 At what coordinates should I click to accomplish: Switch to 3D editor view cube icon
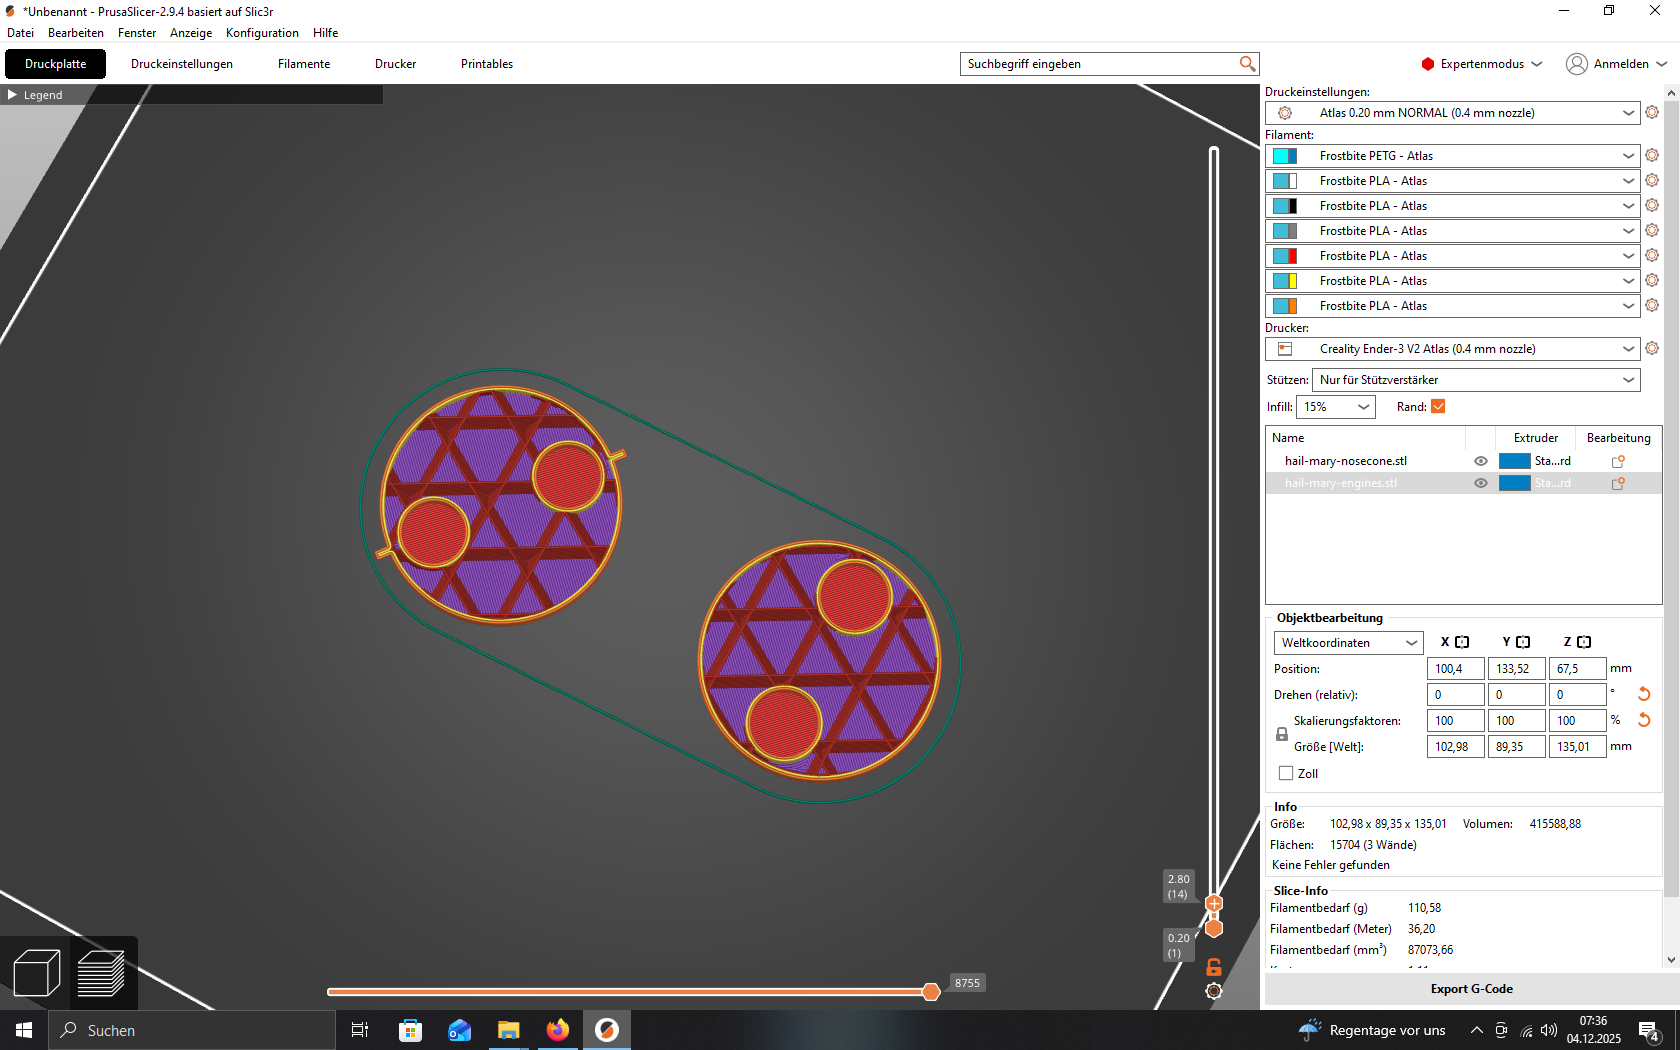click(37, 973)
